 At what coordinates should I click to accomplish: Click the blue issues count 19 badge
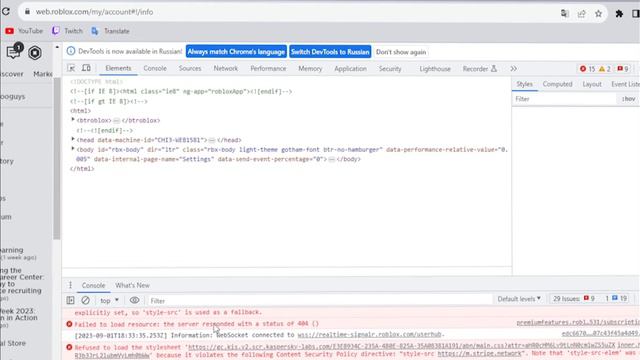[620, 299]
